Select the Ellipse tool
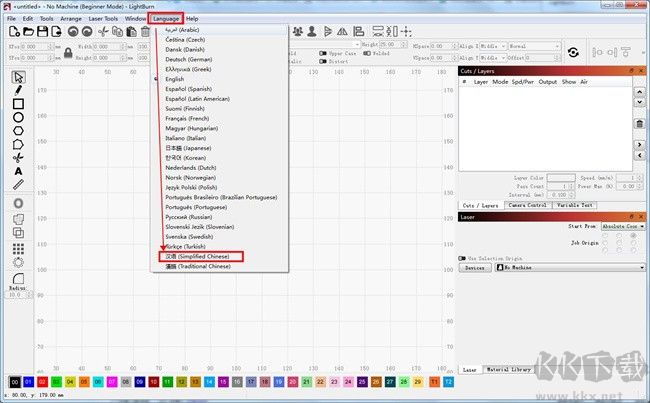 coord(18,117)
